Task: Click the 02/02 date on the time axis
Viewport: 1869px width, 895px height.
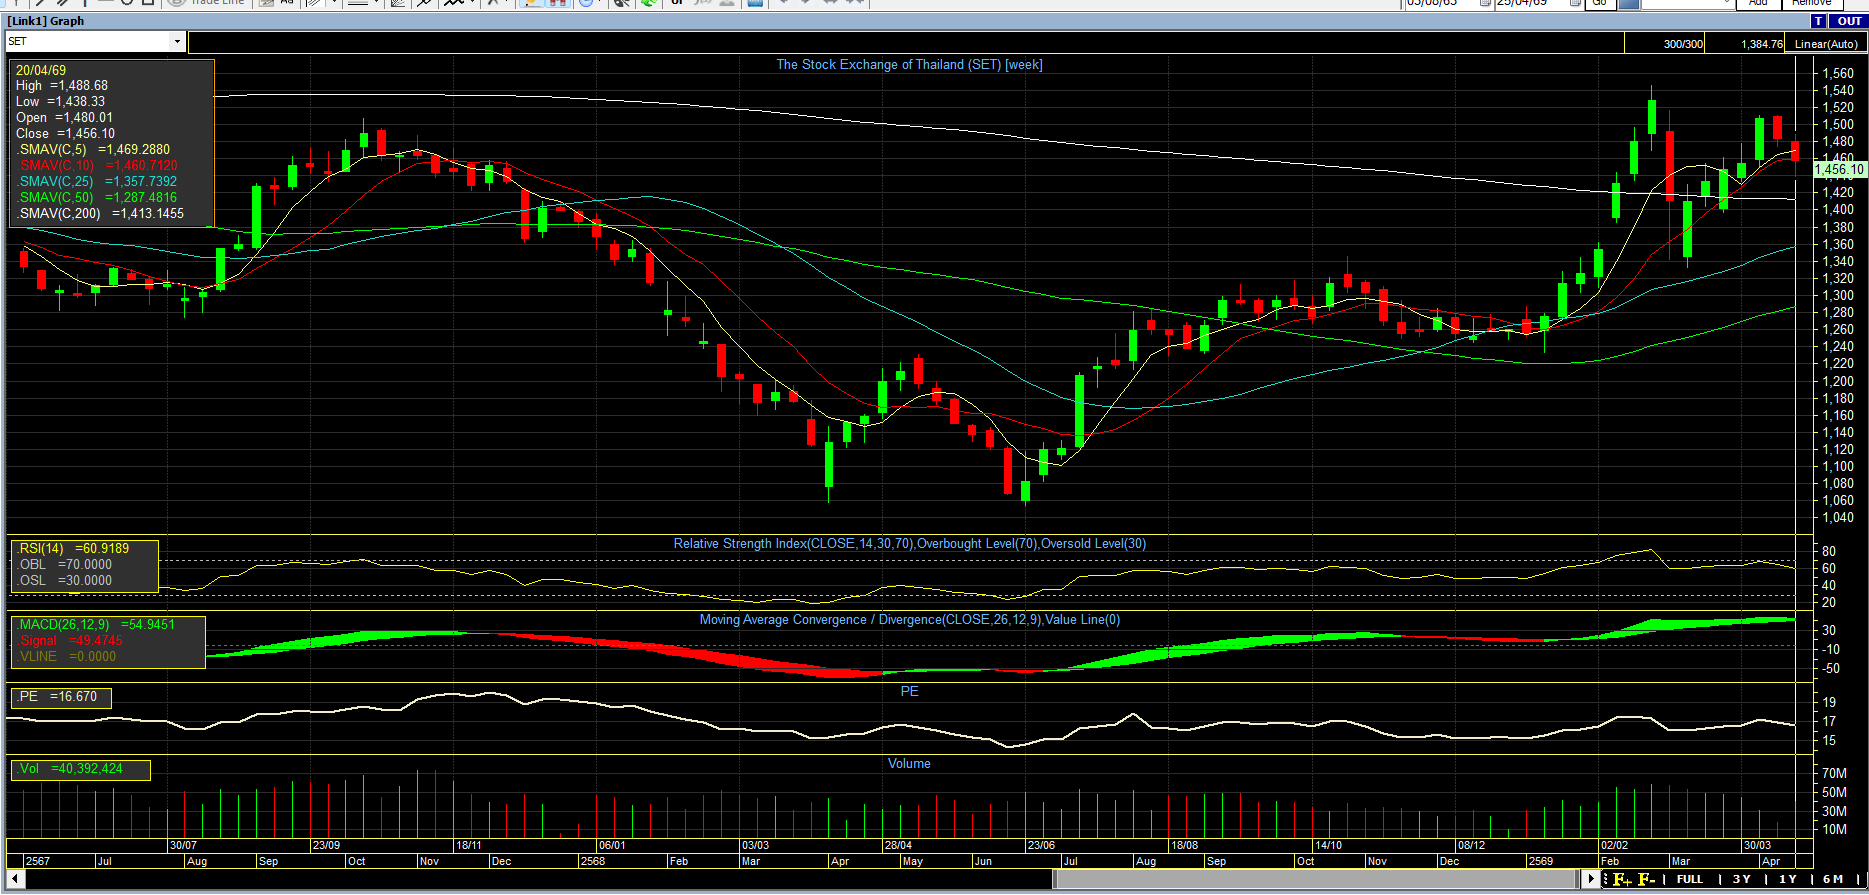Action: pos(1614,846)
